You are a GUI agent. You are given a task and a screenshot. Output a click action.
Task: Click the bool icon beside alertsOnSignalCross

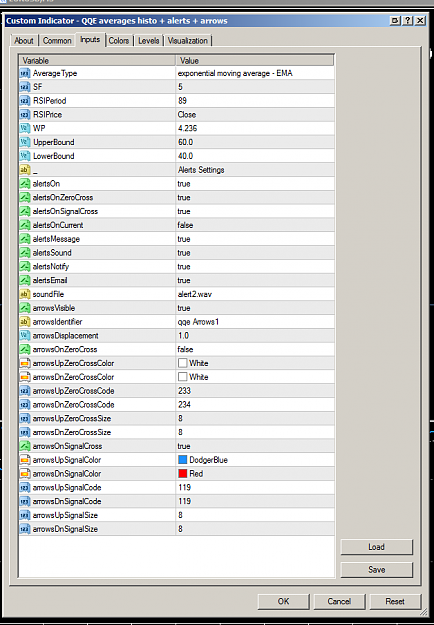point(25,211)
